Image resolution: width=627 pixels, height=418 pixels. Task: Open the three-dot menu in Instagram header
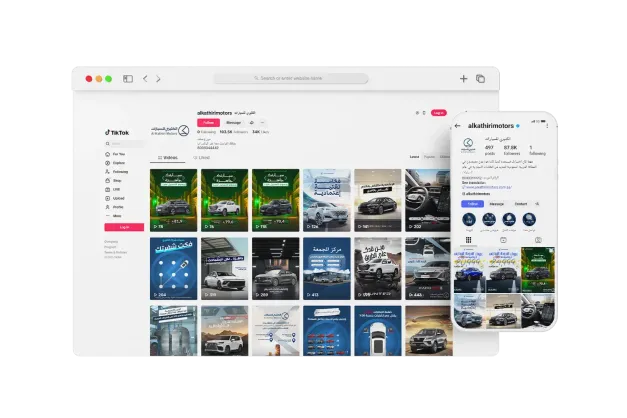547,126
